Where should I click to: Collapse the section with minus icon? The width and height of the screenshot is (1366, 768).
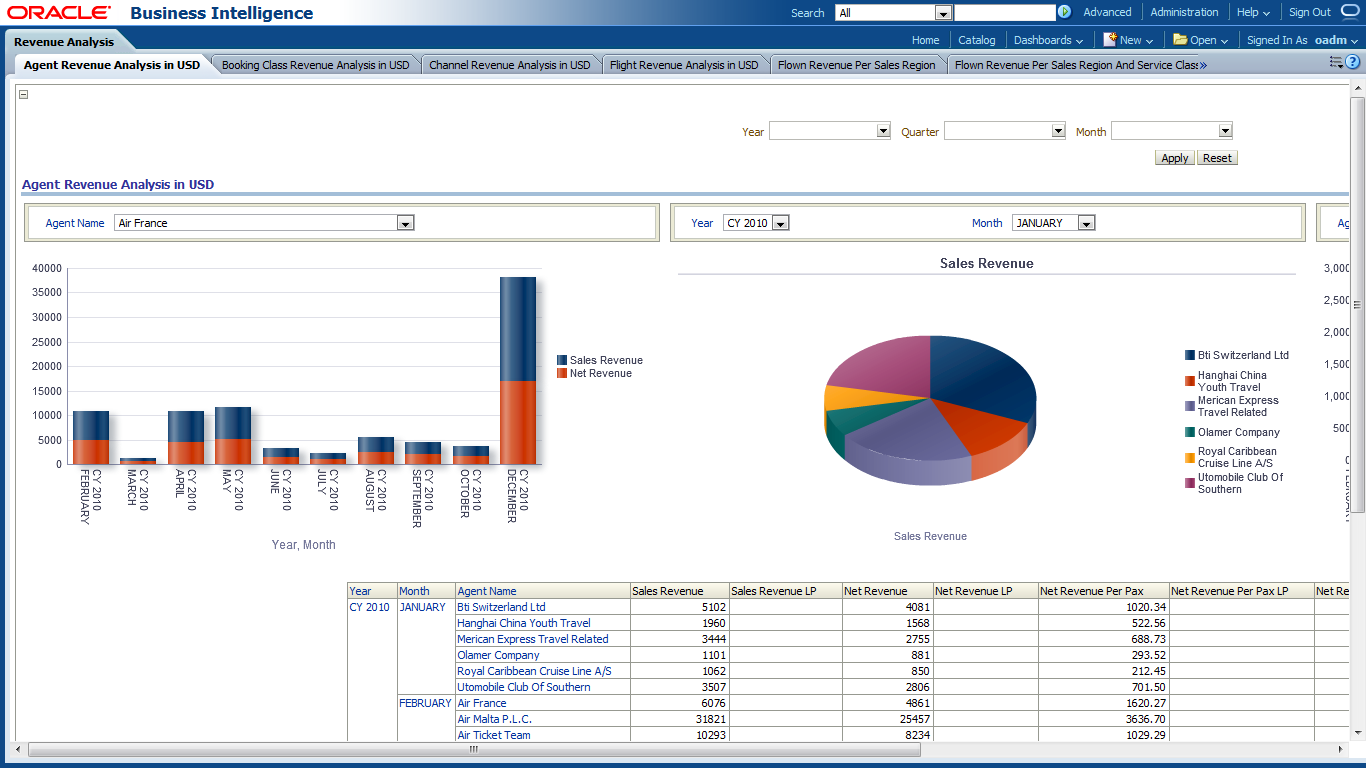24,95
